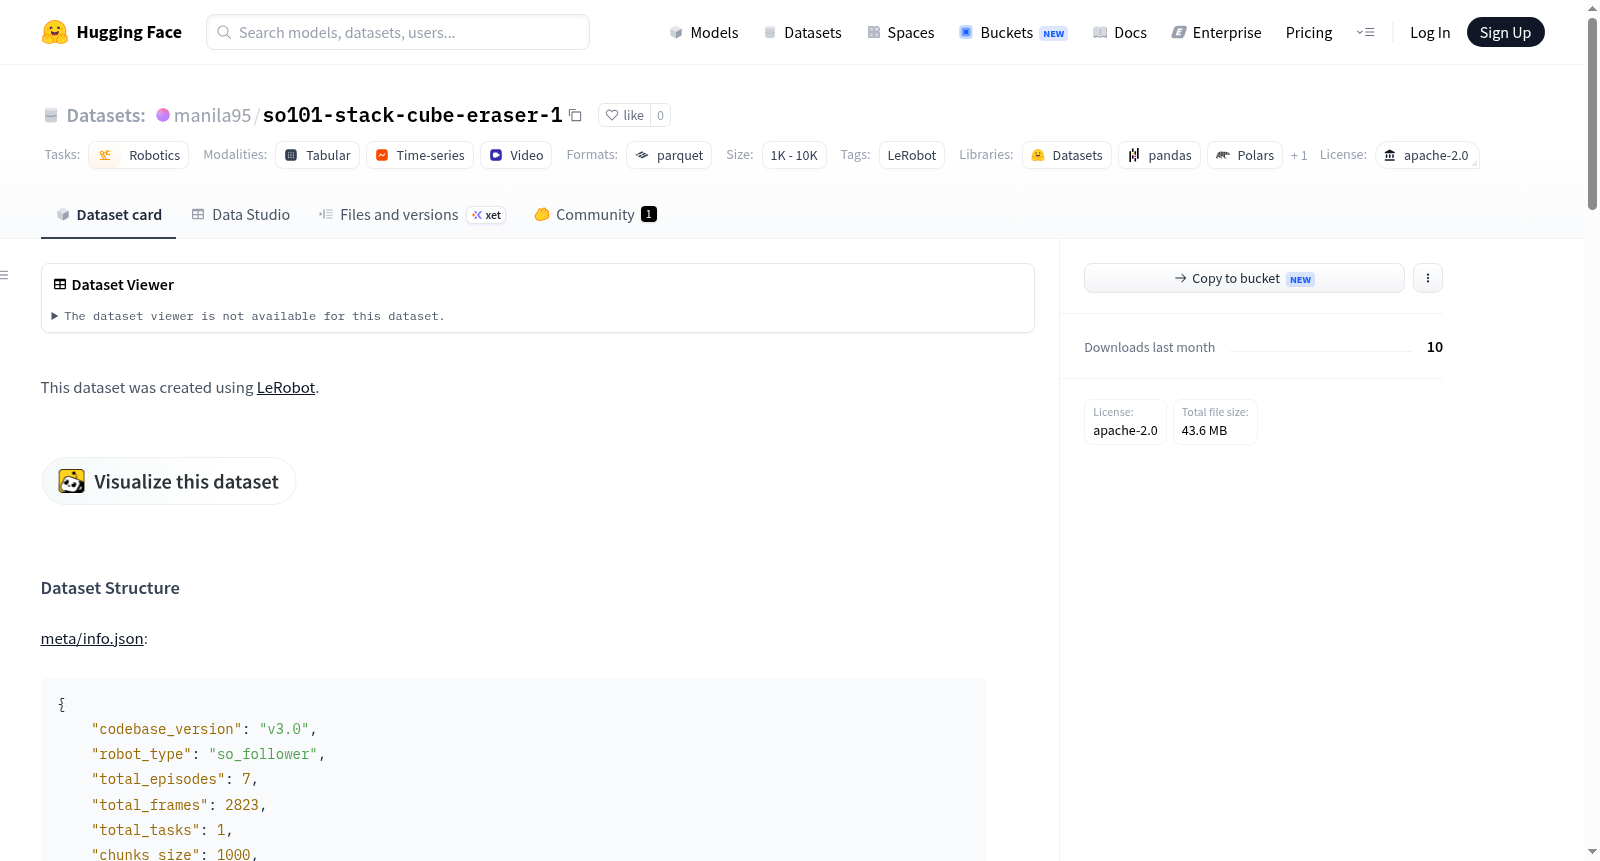
Task: Click the Video modality tag
Action: pyautogui.click(x=516, y=155)
